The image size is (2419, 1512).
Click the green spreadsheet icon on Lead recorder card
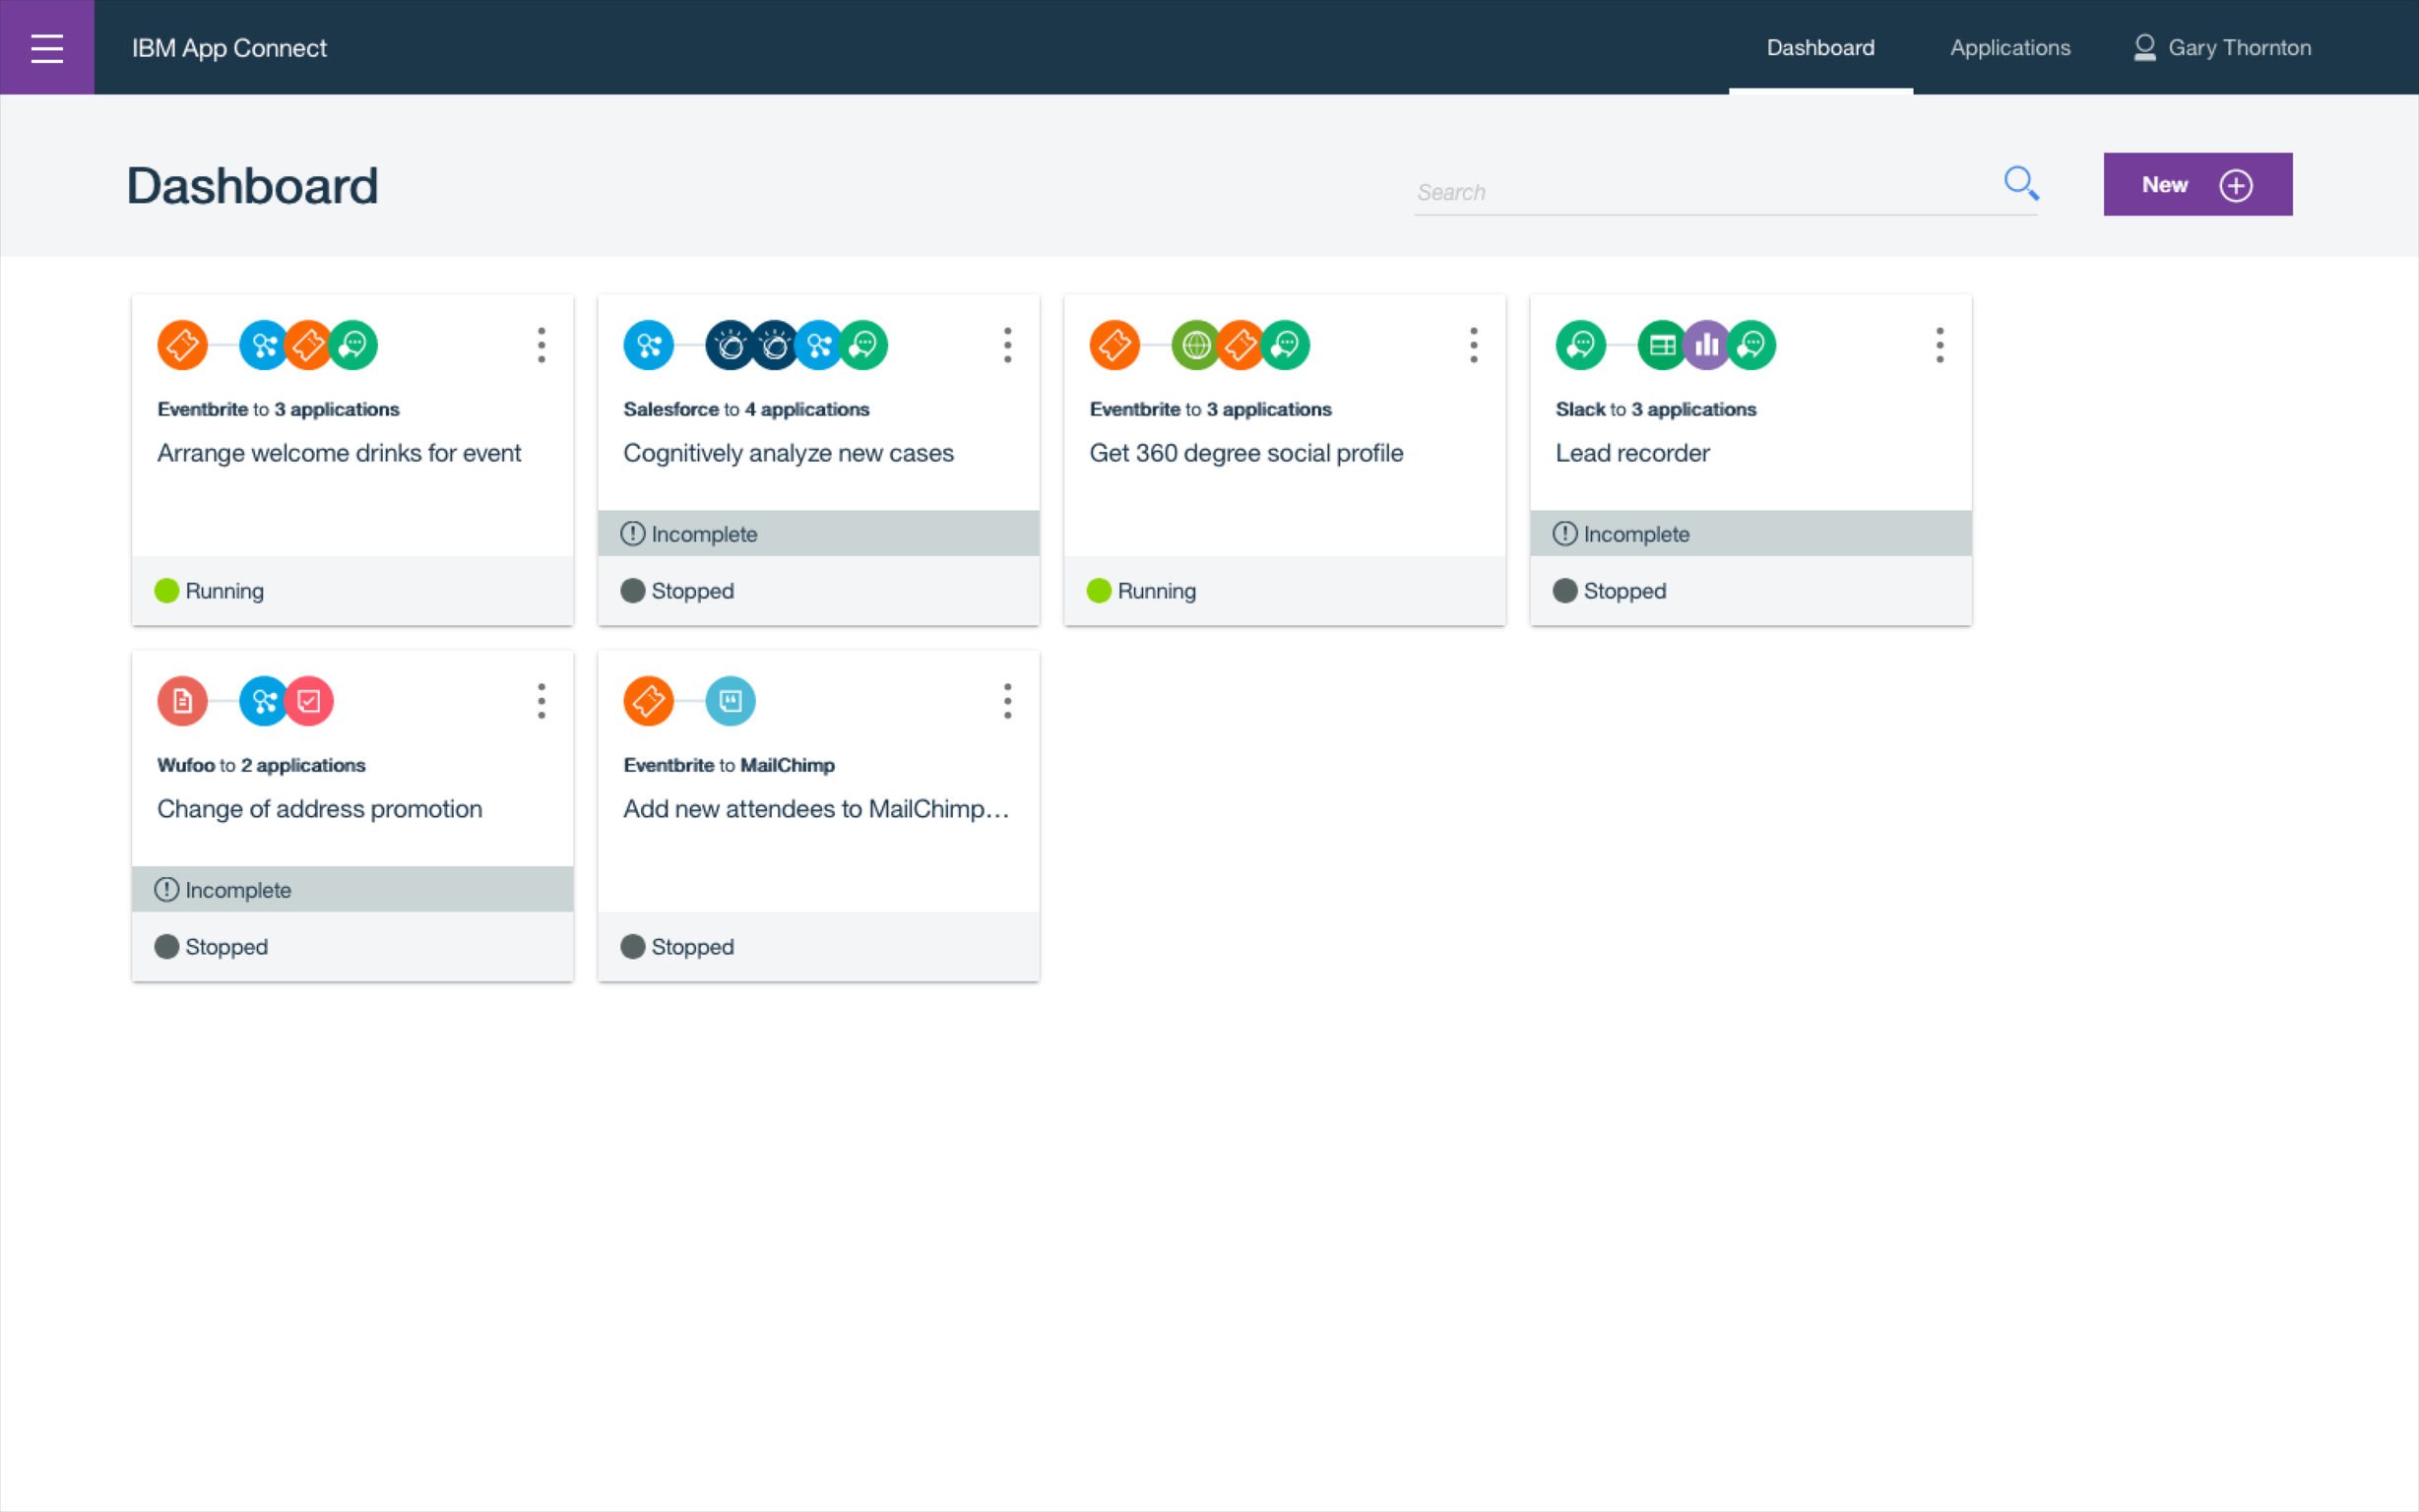[x=1662, y=345]
